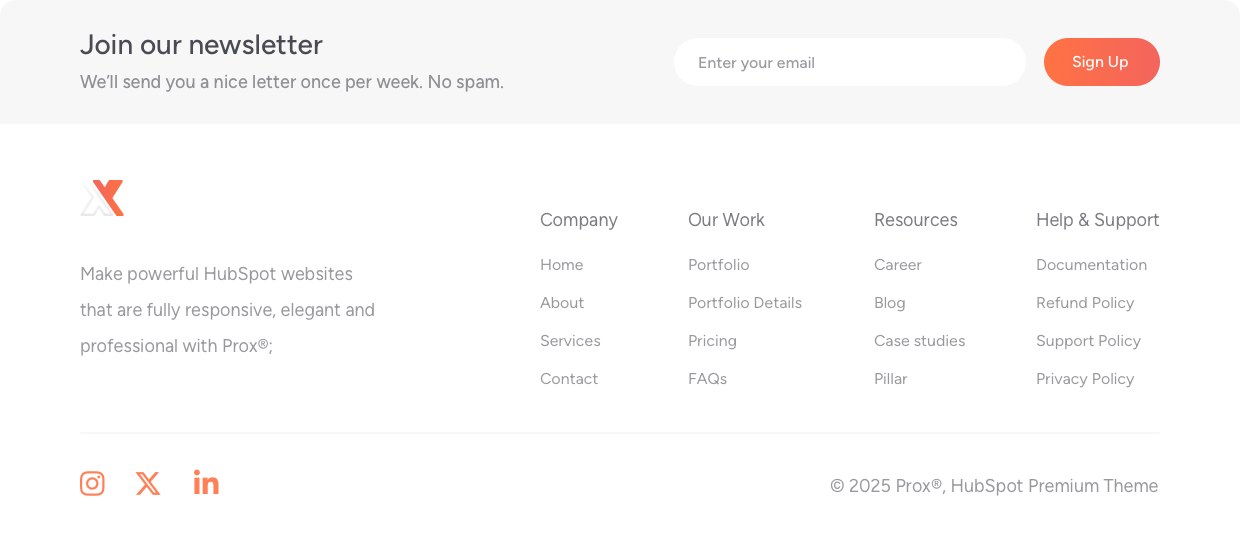
Task: Open the Case studies link
Action: [x=919, y=341]
